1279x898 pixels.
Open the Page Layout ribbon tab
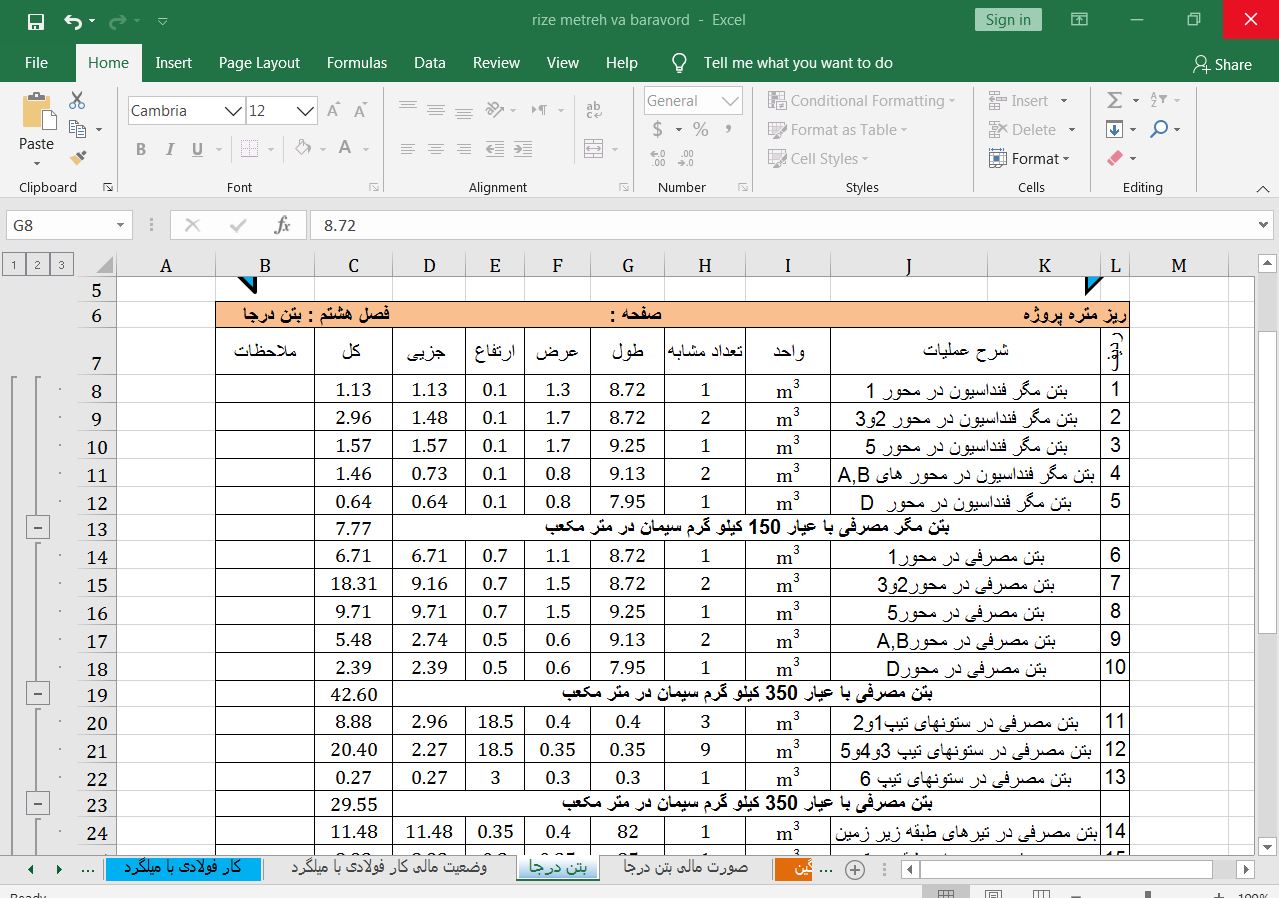coord(259,62)
